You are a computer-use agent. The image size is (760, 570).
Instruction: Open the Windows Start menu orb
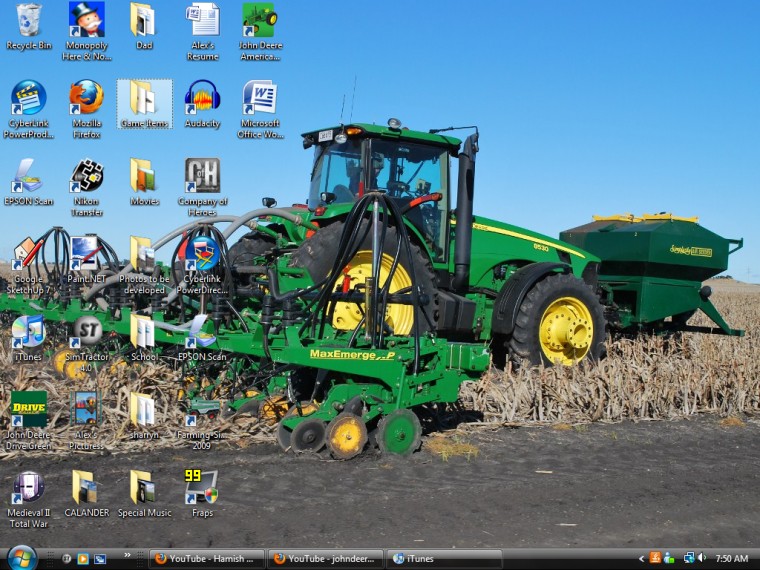pyautogui.click(x=21, y=558)
